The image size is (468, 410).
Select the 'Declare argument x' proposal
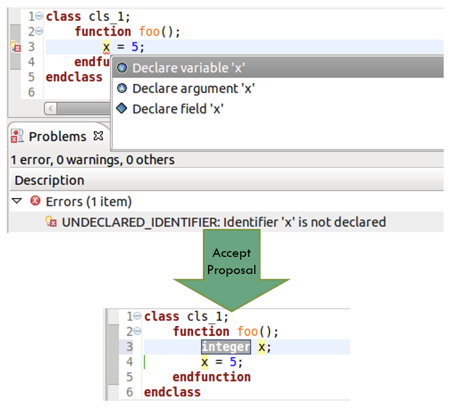278,88
